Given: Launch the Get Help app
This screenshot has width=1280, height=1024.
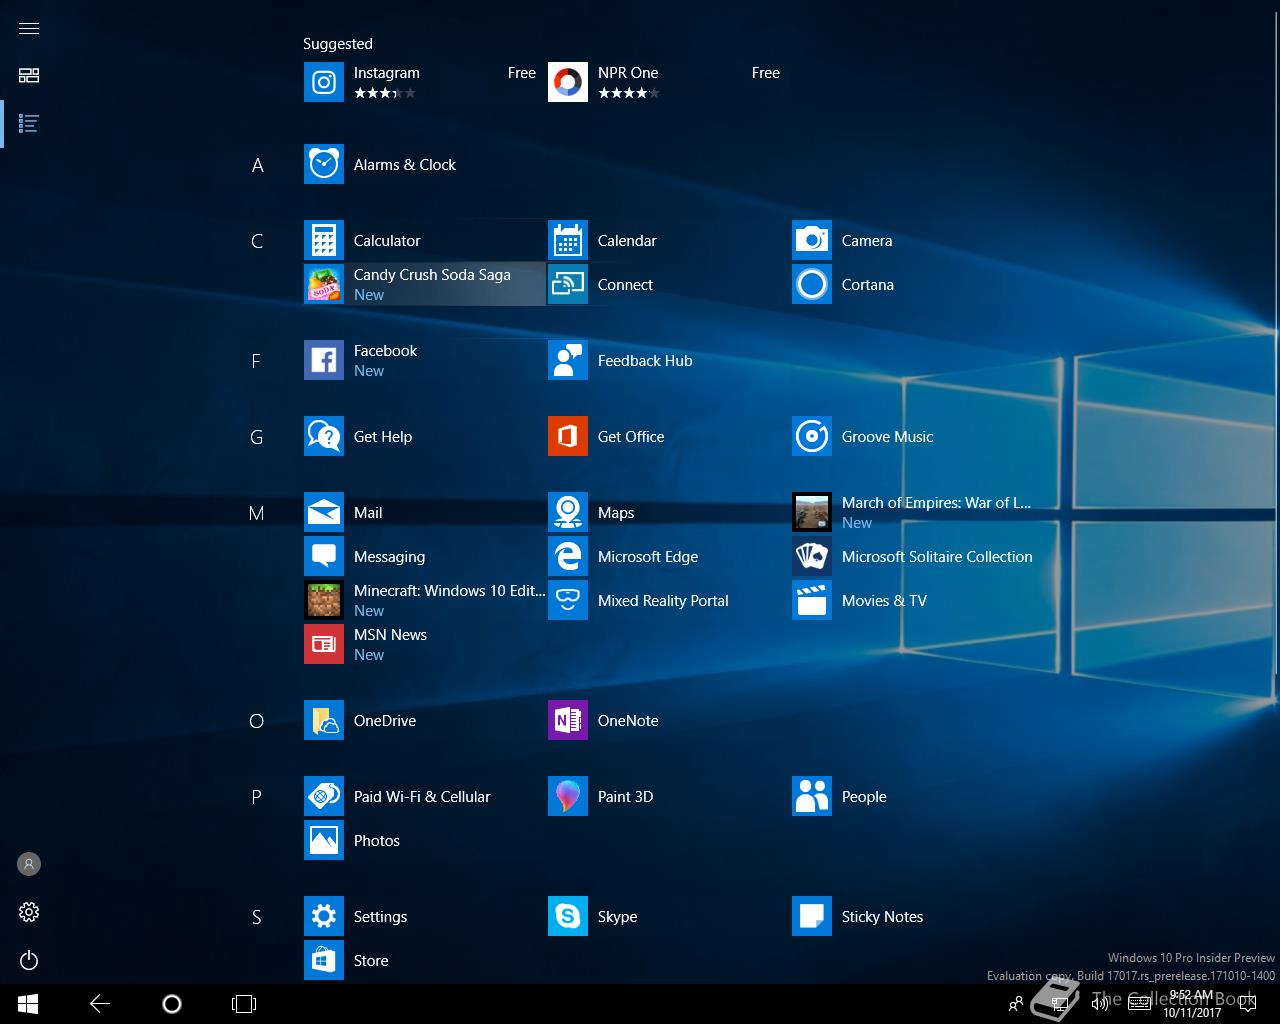Looking at the screenshot, I should (424, 436).
